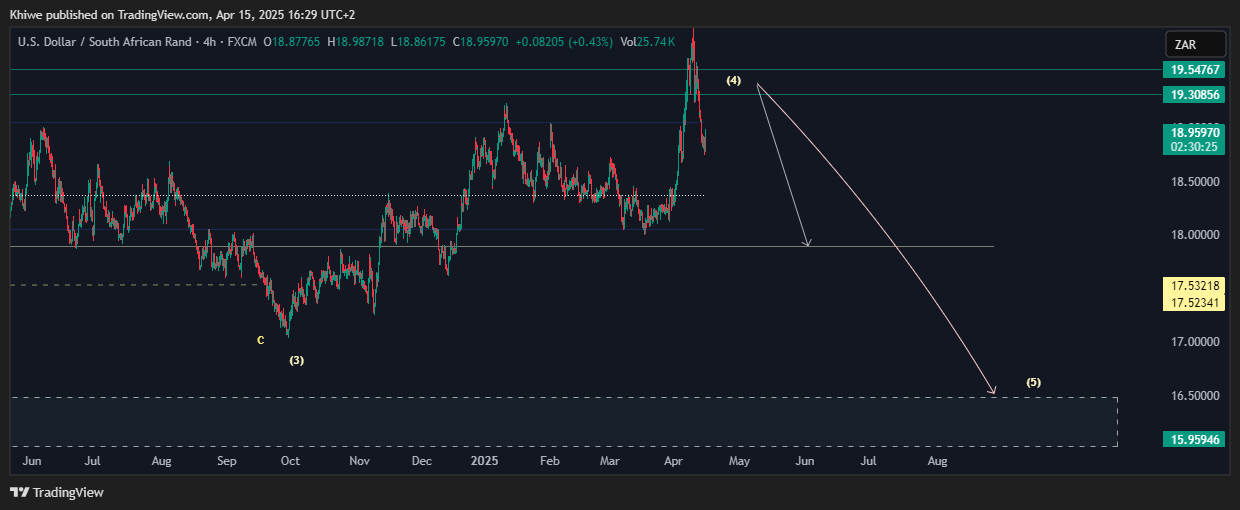Select the dashed target zone rectangle near 16.50000
This screenshot has width=1240, height=510.
pos(564,421)
